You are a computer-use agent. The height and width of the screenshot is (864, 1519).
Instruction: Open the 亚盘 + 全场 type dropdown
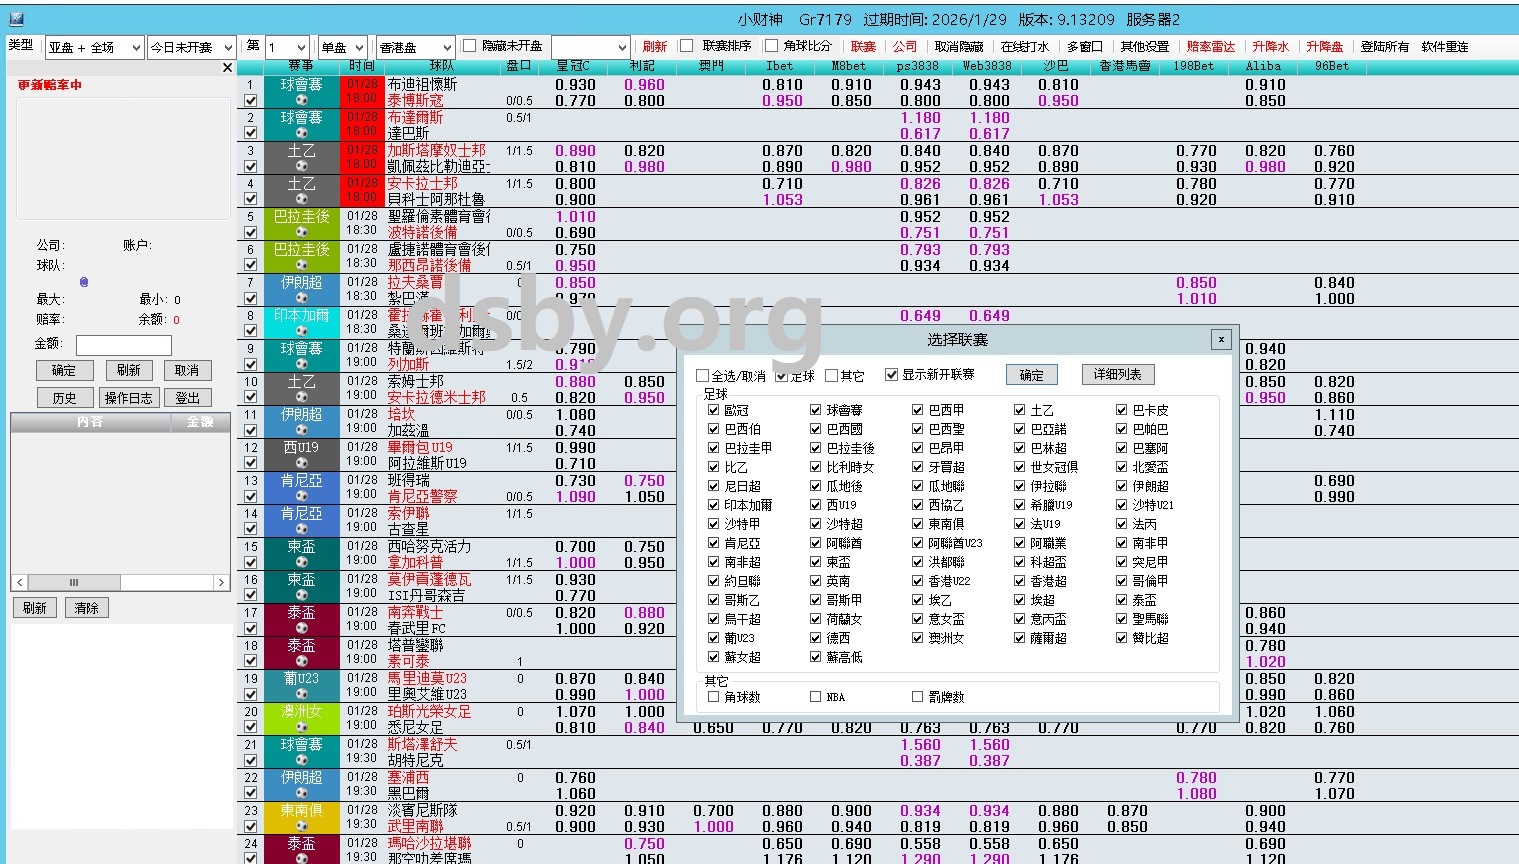95,47
